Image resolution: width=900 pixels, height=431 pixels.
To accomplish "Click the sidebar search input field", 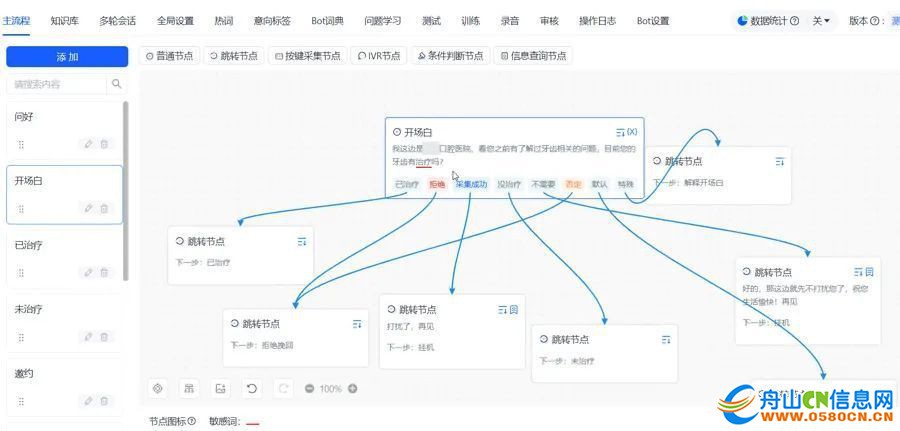I will (56, 84).
